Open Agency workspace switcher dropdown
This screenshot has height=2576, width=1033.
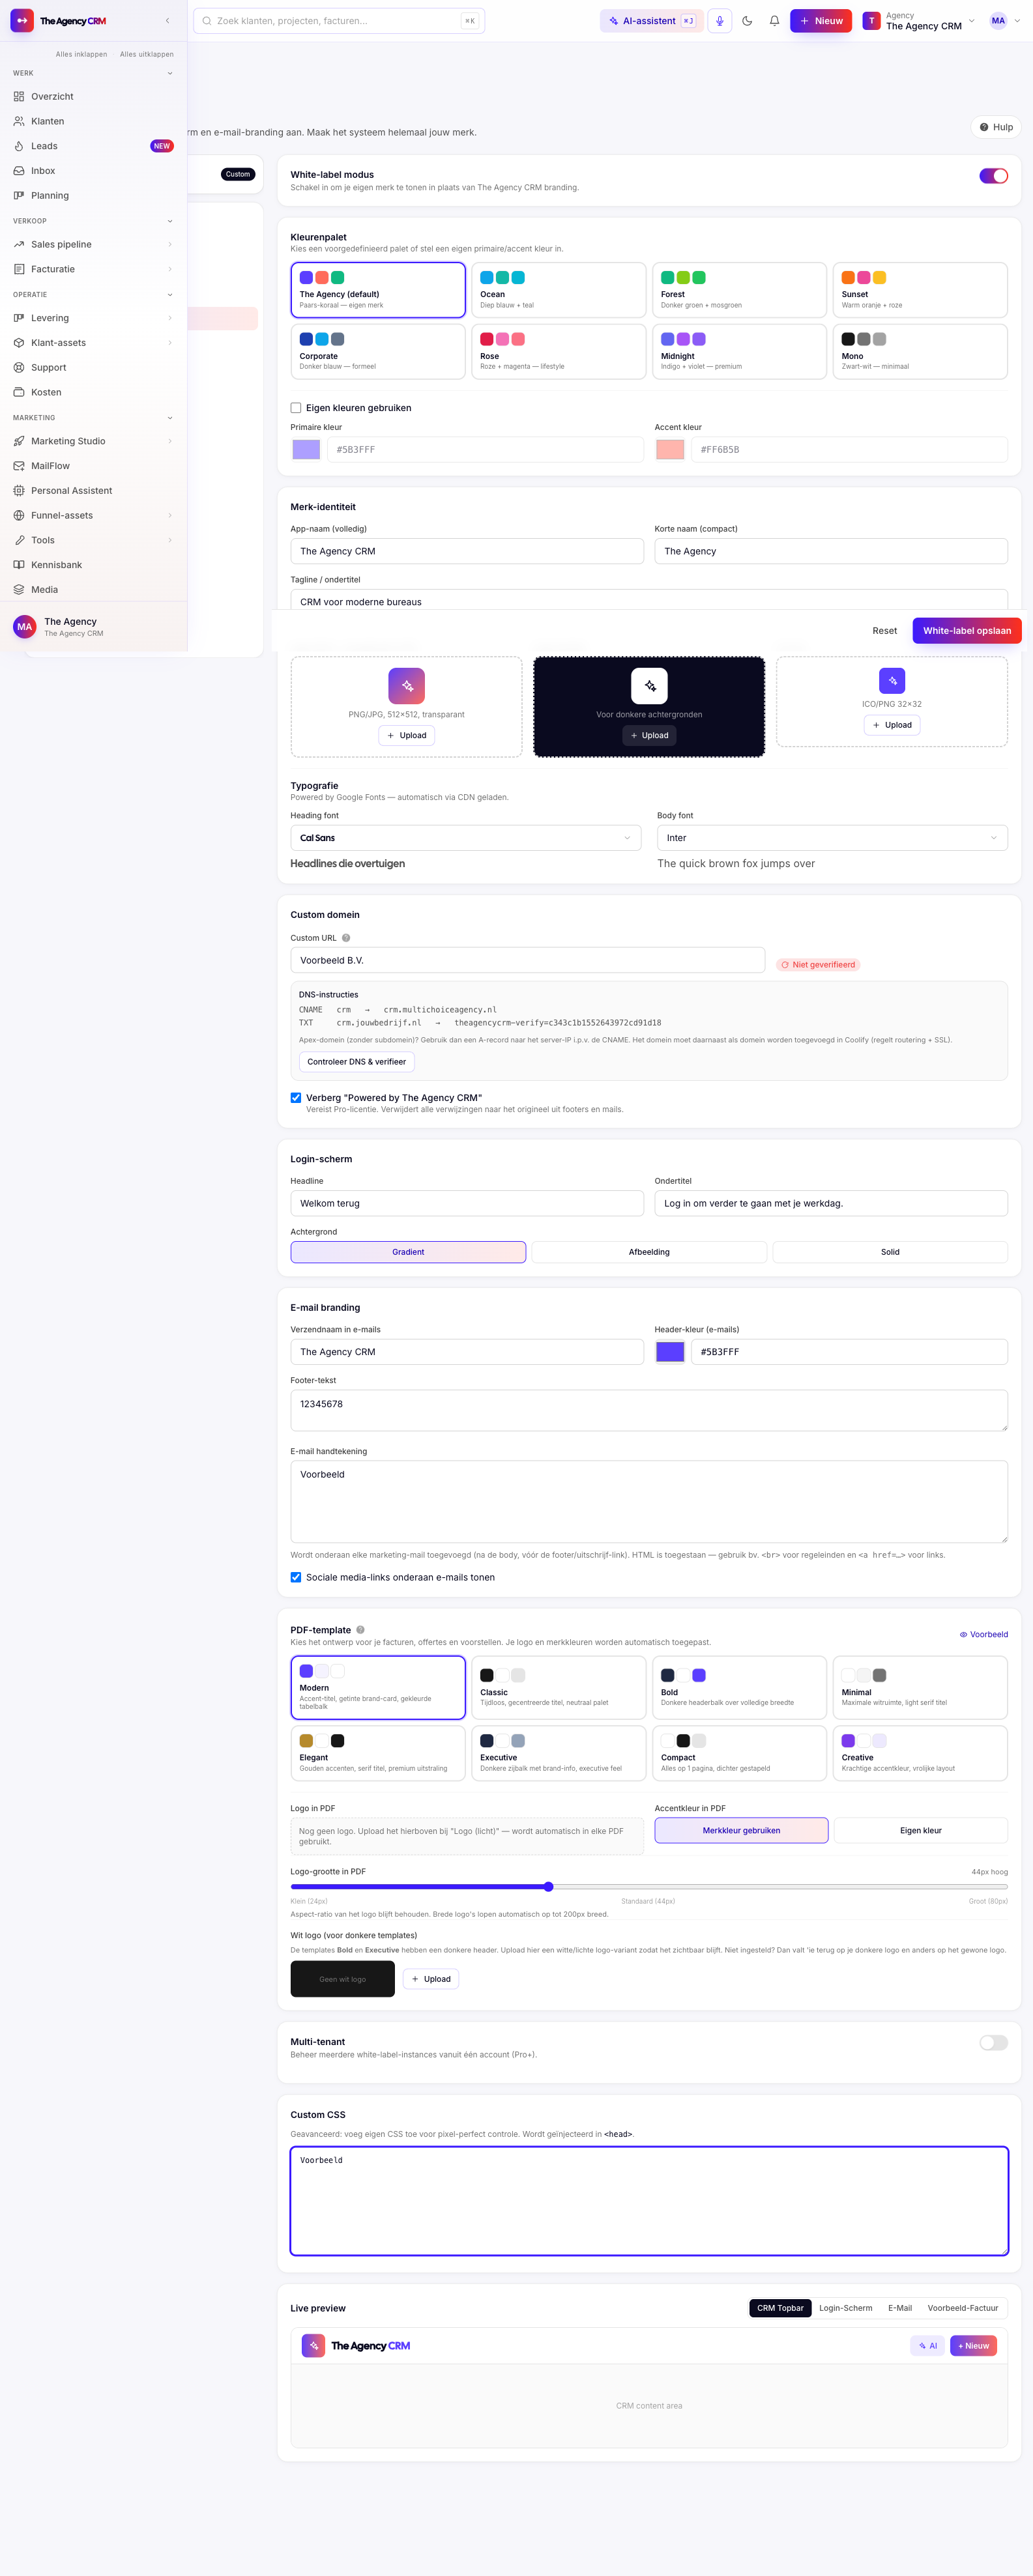[x=919, y=21]
